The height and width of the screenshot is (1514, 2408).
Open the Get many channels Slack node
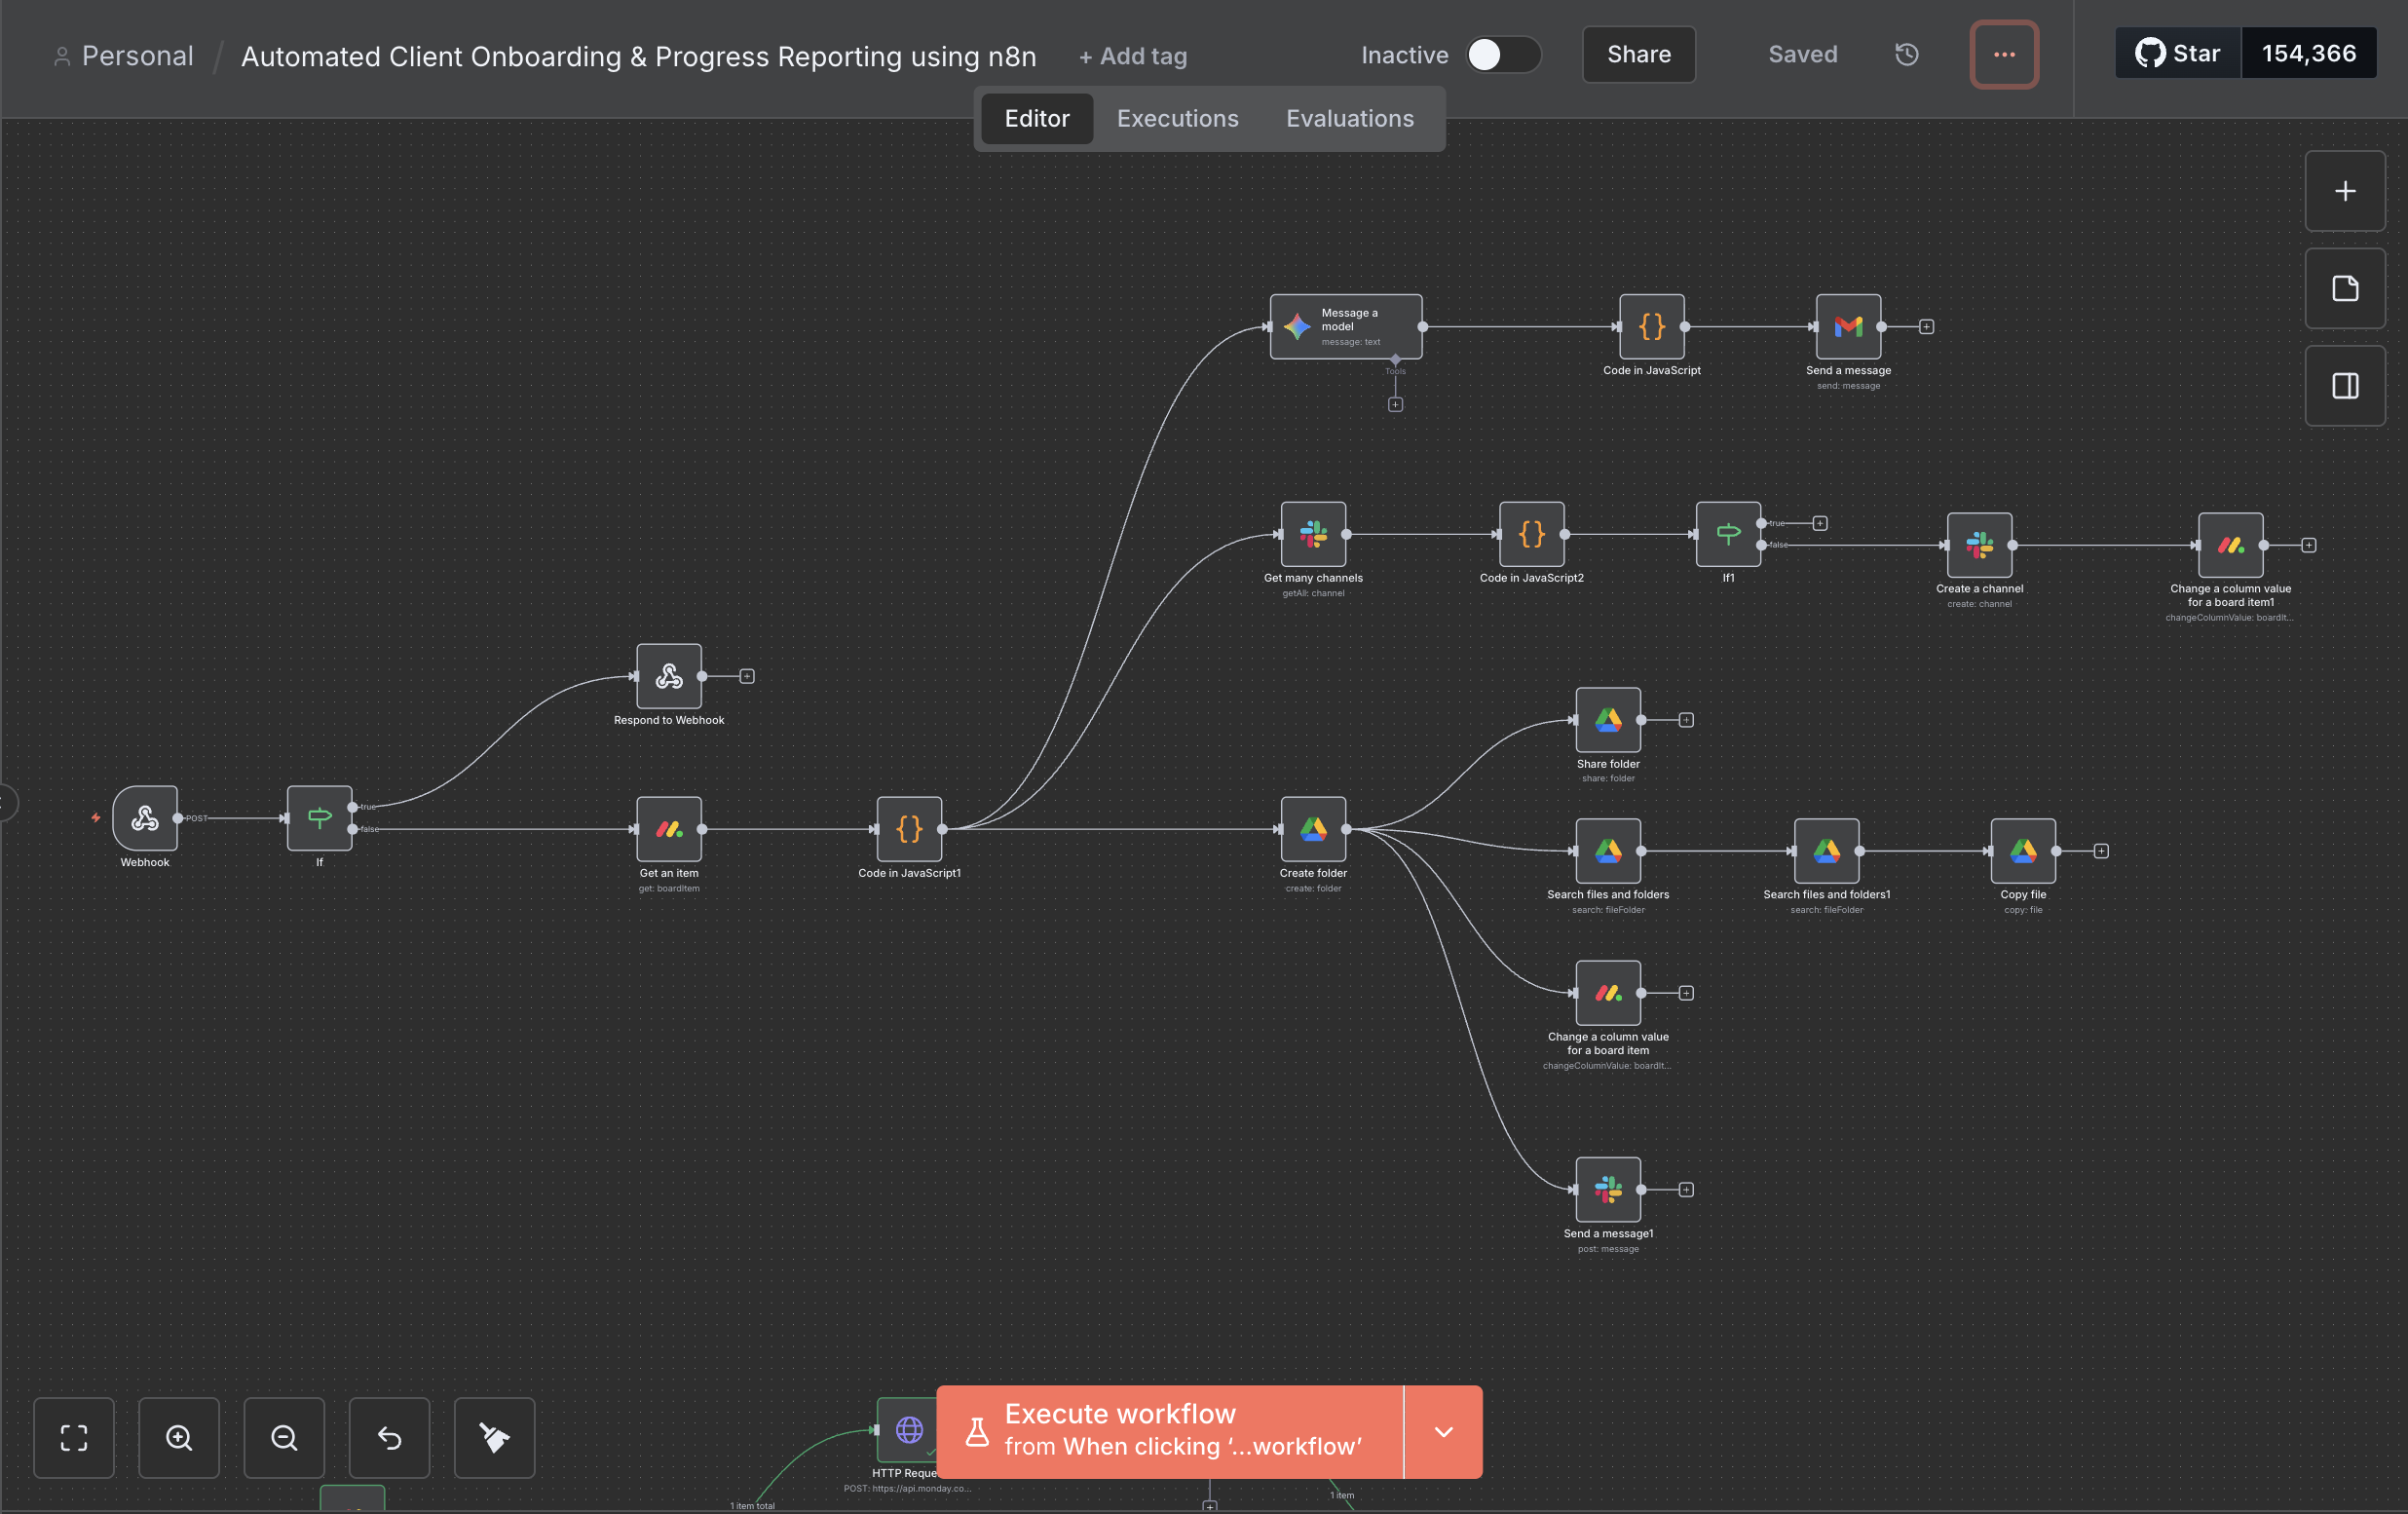tap(1312, 533)
